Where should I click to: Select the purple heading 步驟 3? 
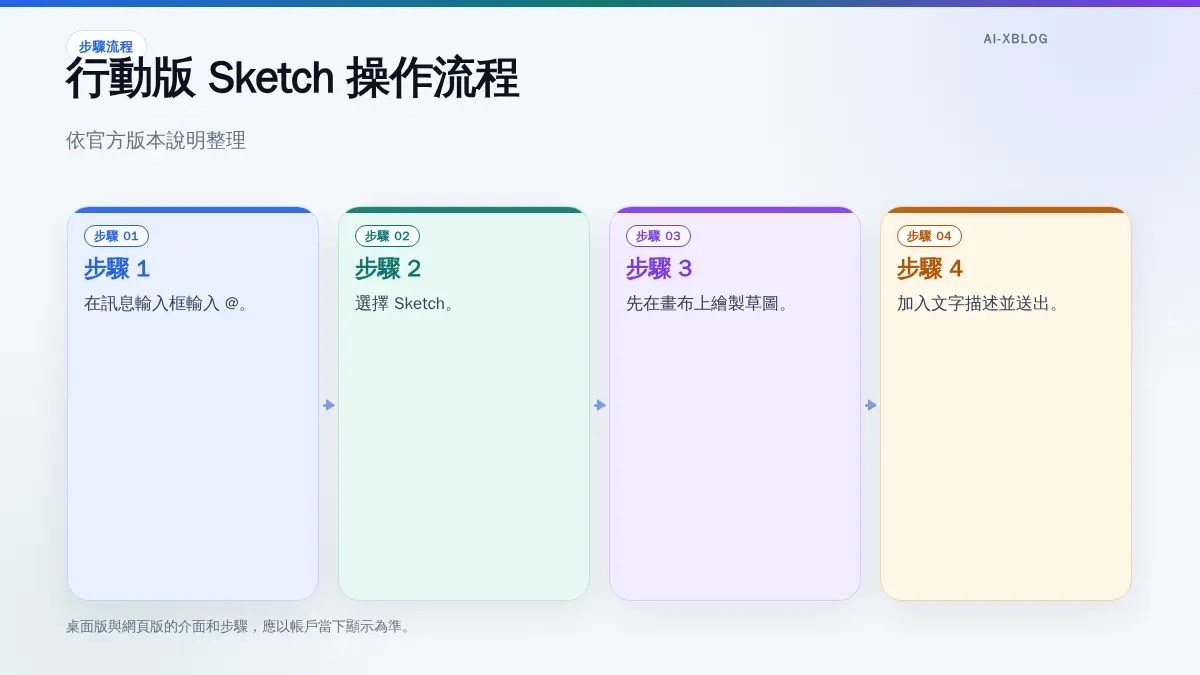point(659,269)
